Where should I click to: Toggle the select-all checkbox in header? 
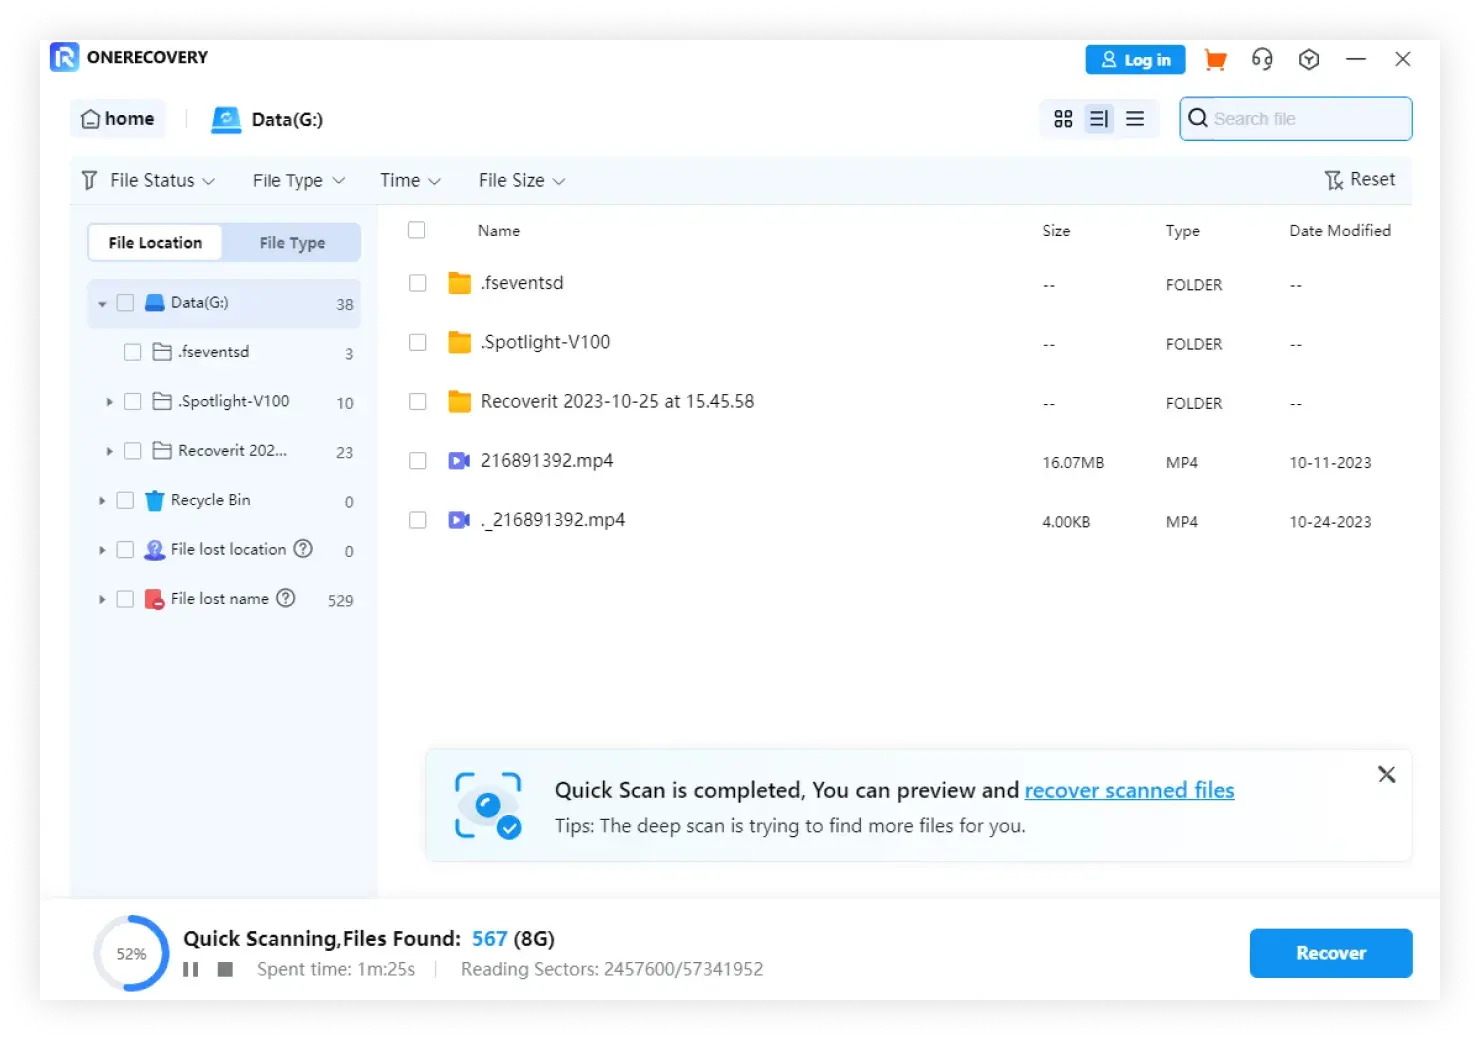(x=417, y=230)
